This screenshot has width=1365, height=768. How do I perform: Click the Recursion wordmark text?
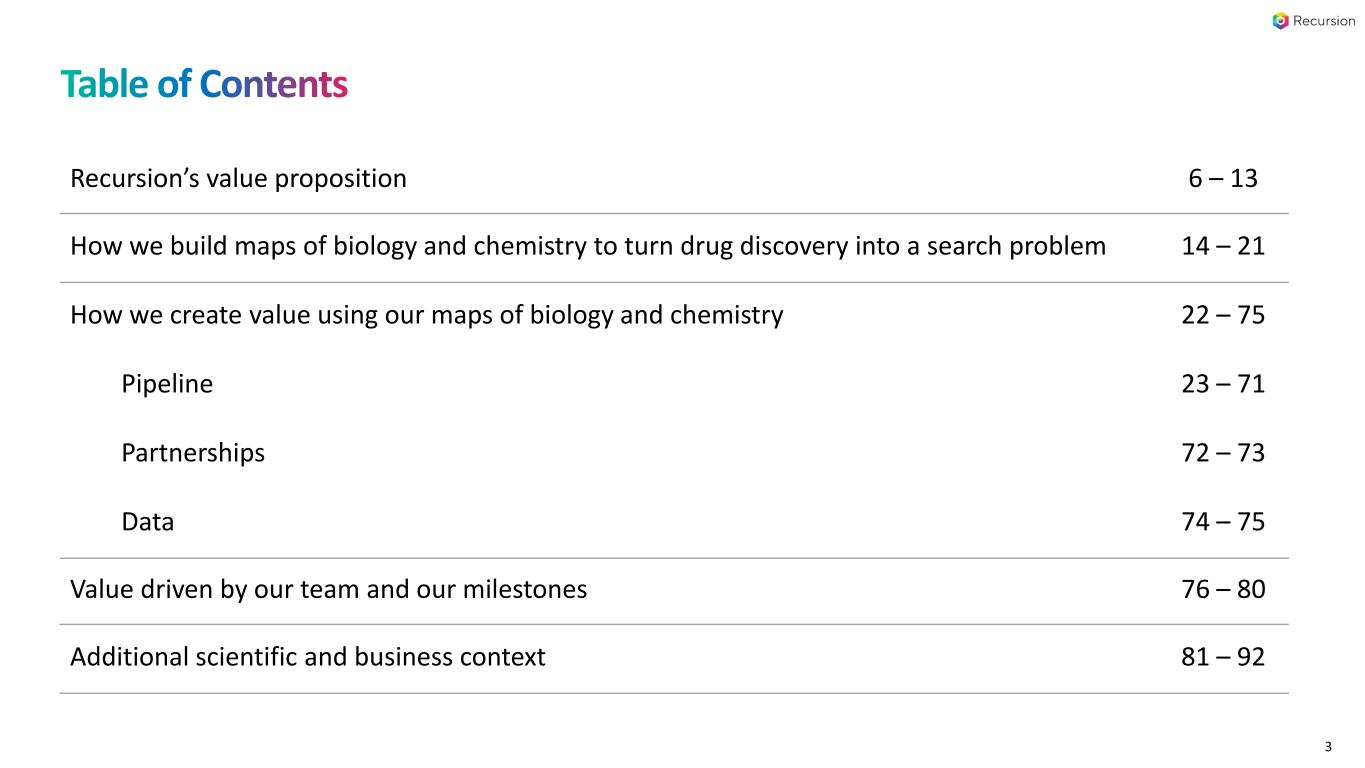[1324, 21]
